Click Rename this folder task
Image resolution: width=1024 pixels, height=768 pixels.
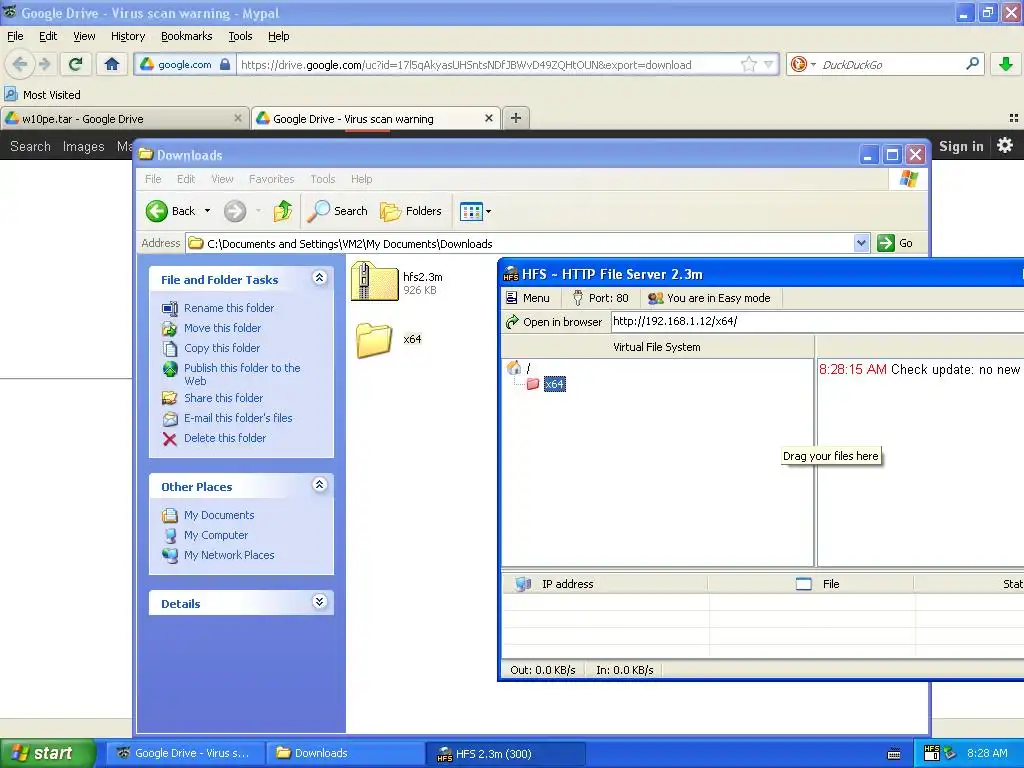229,308
